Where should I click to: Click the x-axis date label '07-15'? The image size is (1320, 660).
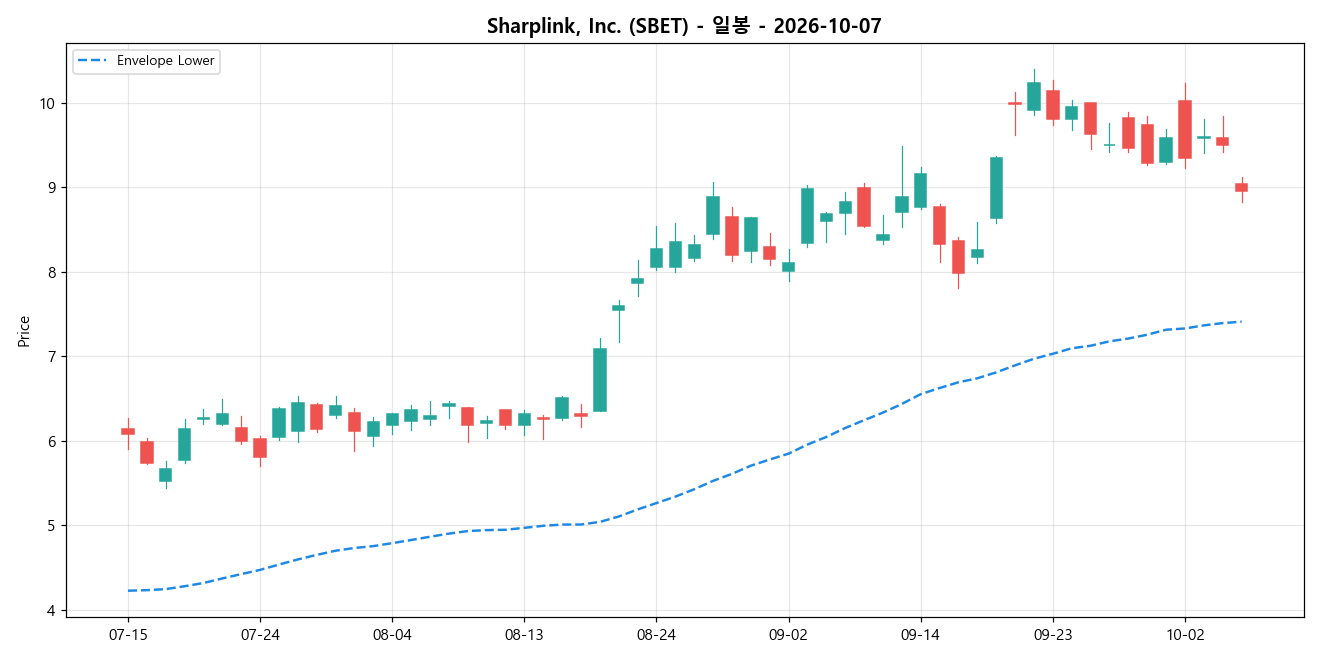pyautogui.click(x=128, y=634)
